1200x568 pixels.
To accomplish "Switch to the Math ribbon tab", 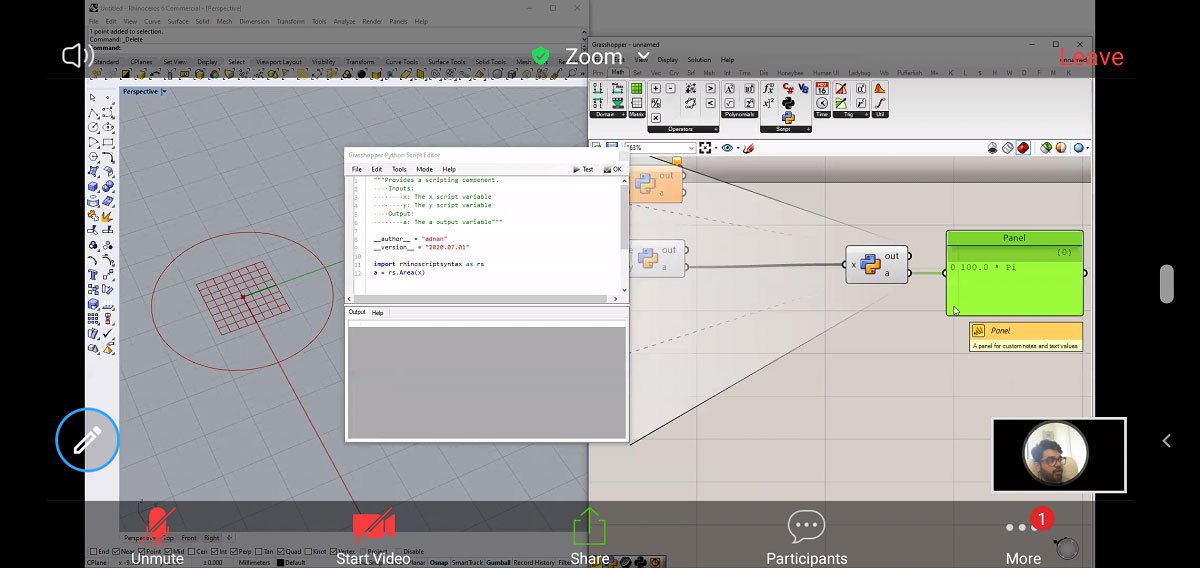I will (x=617, y=73).
